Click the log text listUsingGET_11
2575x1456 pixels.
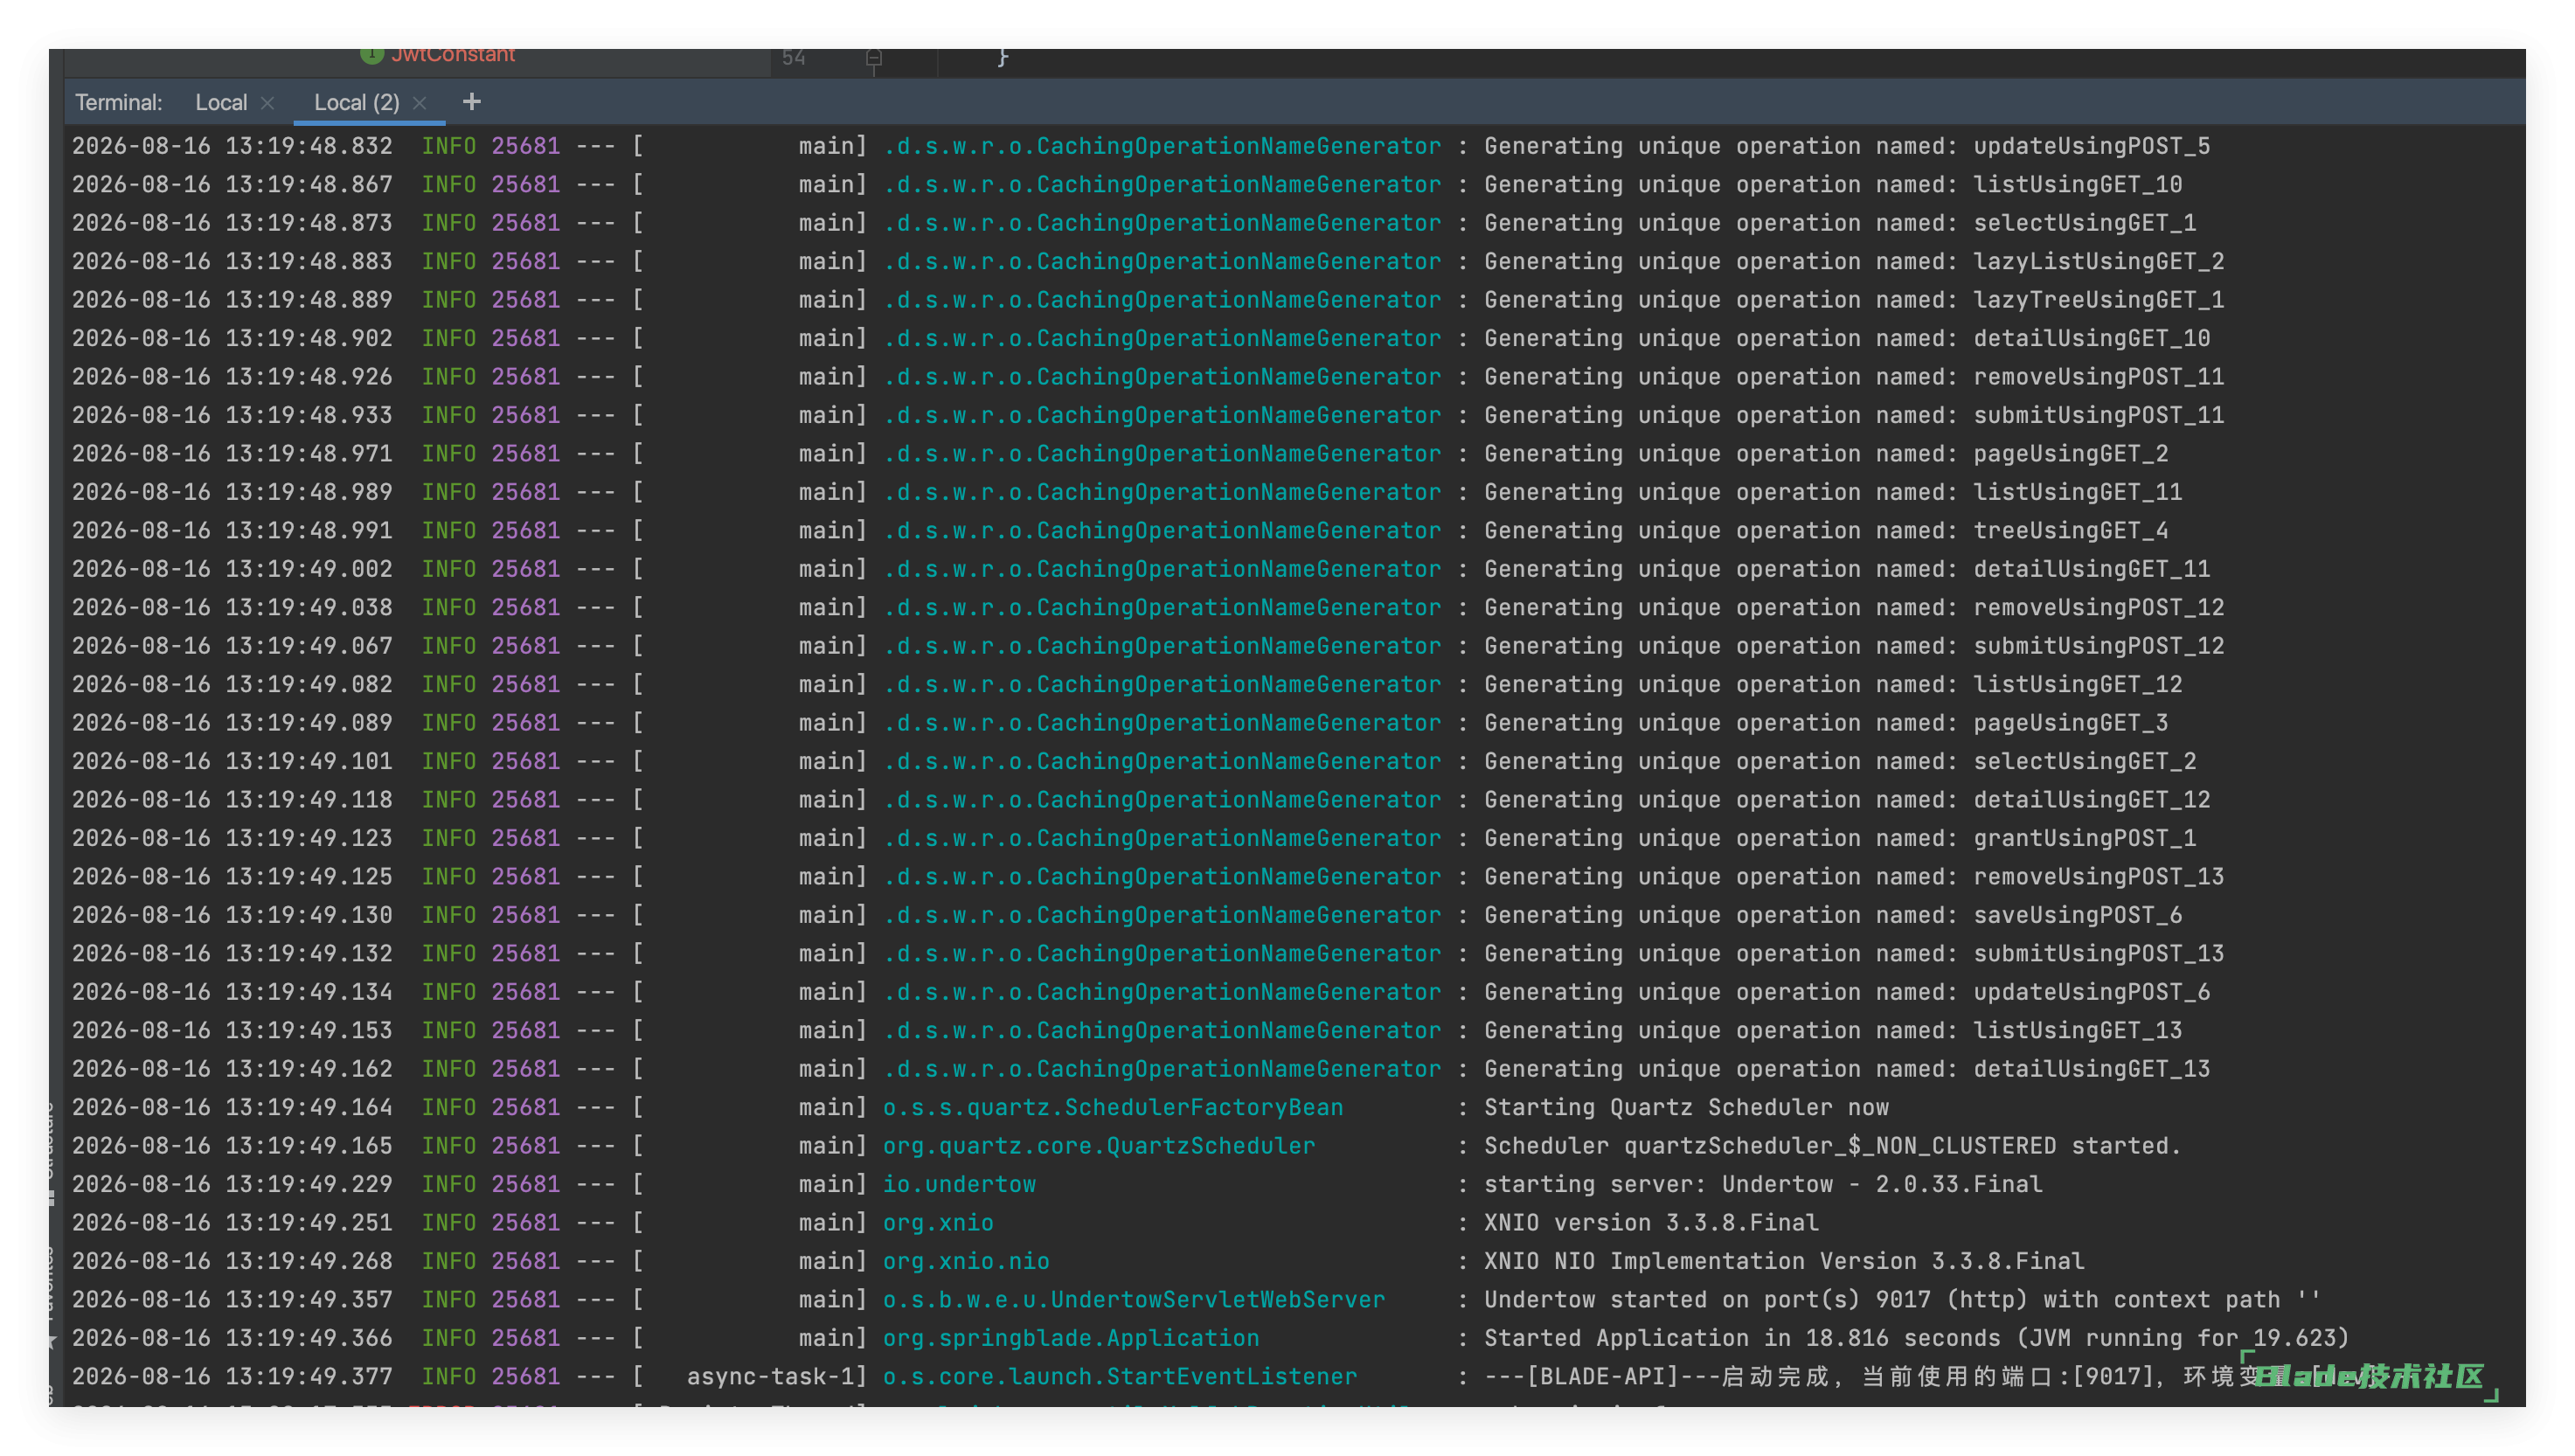[x=2077, y=492]
